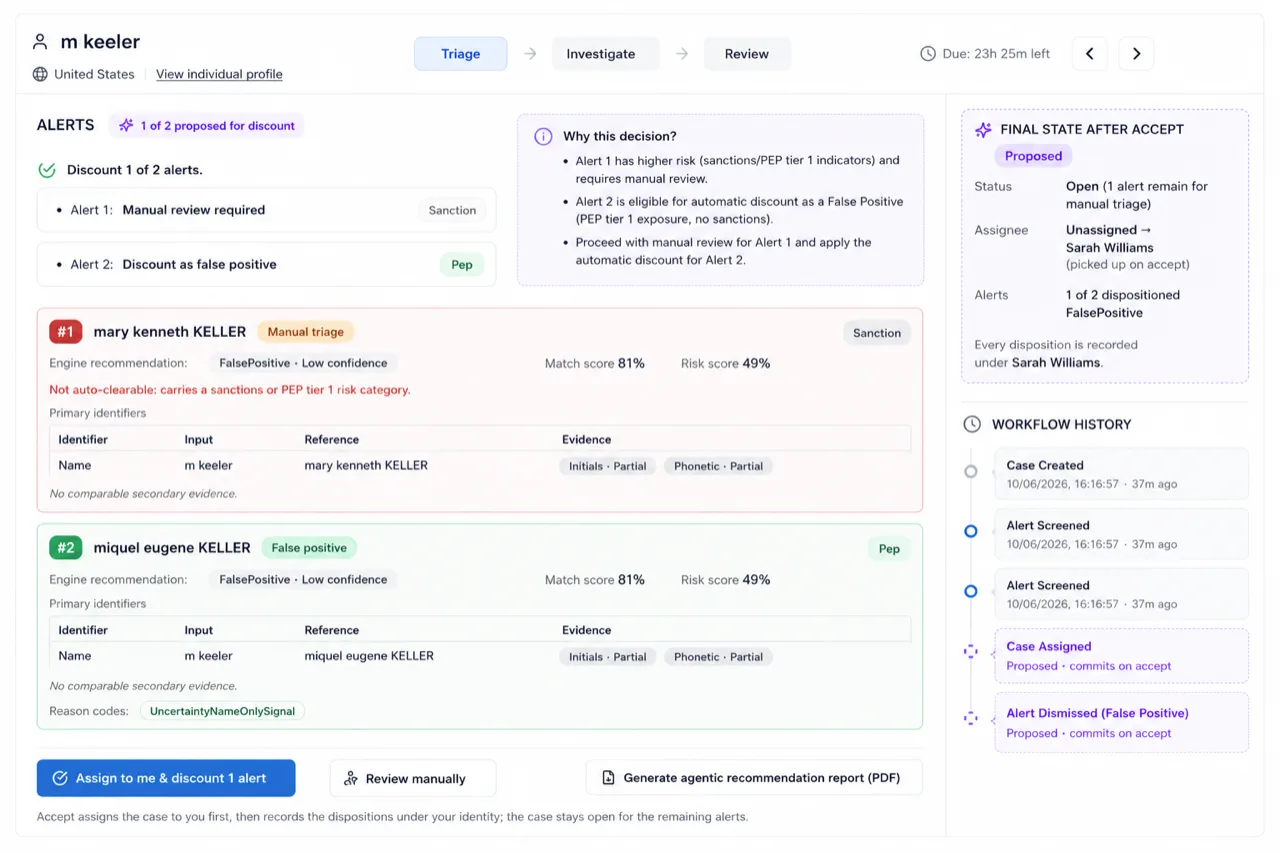Open the View individual profile link
1280x853 pixels.
click(219, 74)
